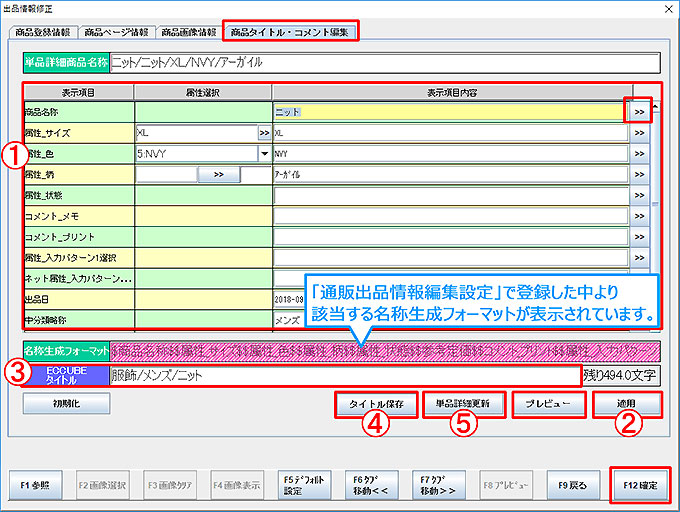Click the >> button in コメント_プリント row

[x=639, y=237]
